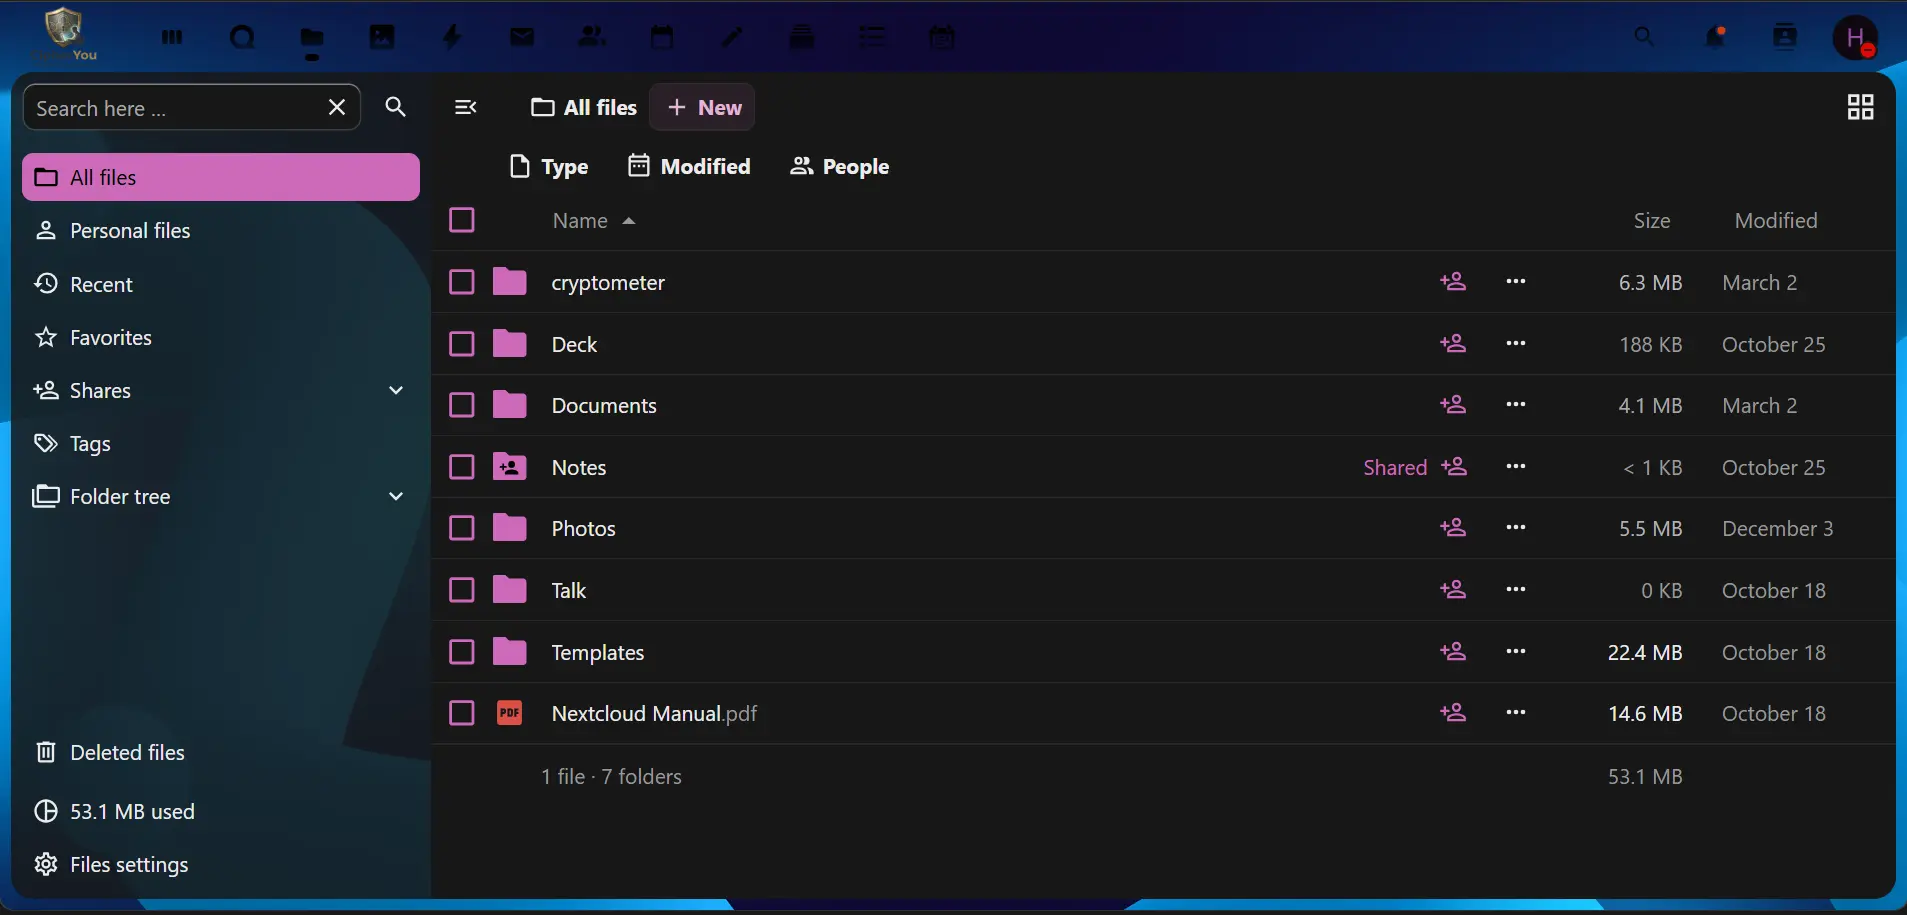
Task: Open the contacts menu in header
Action: point(1785,38)
